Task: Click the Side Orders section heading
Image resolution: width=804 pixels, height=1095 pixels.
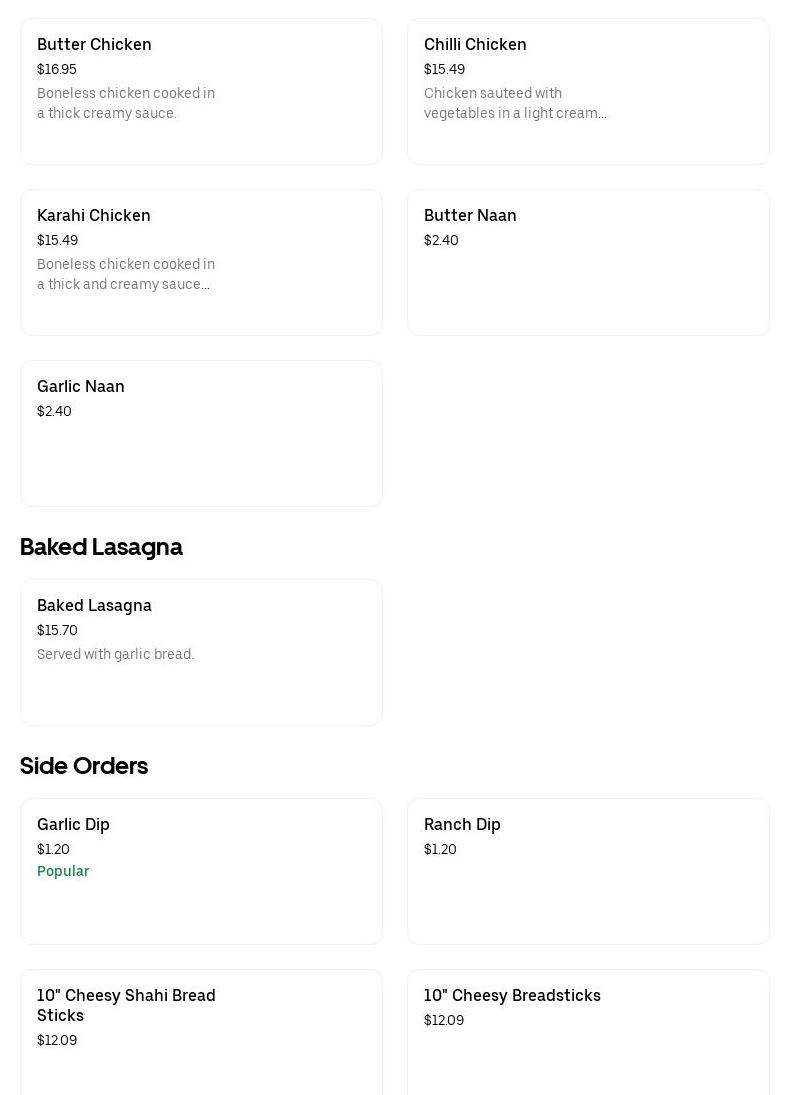Action: (x=84, y=766)
